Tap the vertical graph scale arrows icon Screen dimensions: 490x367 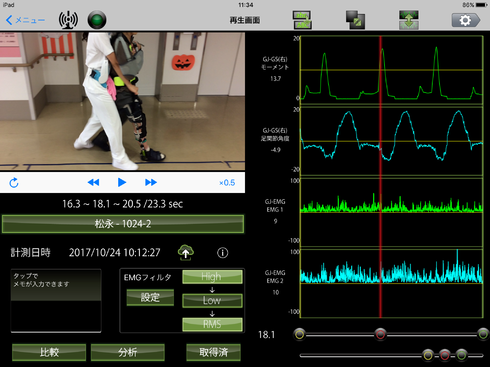point(409,20)
